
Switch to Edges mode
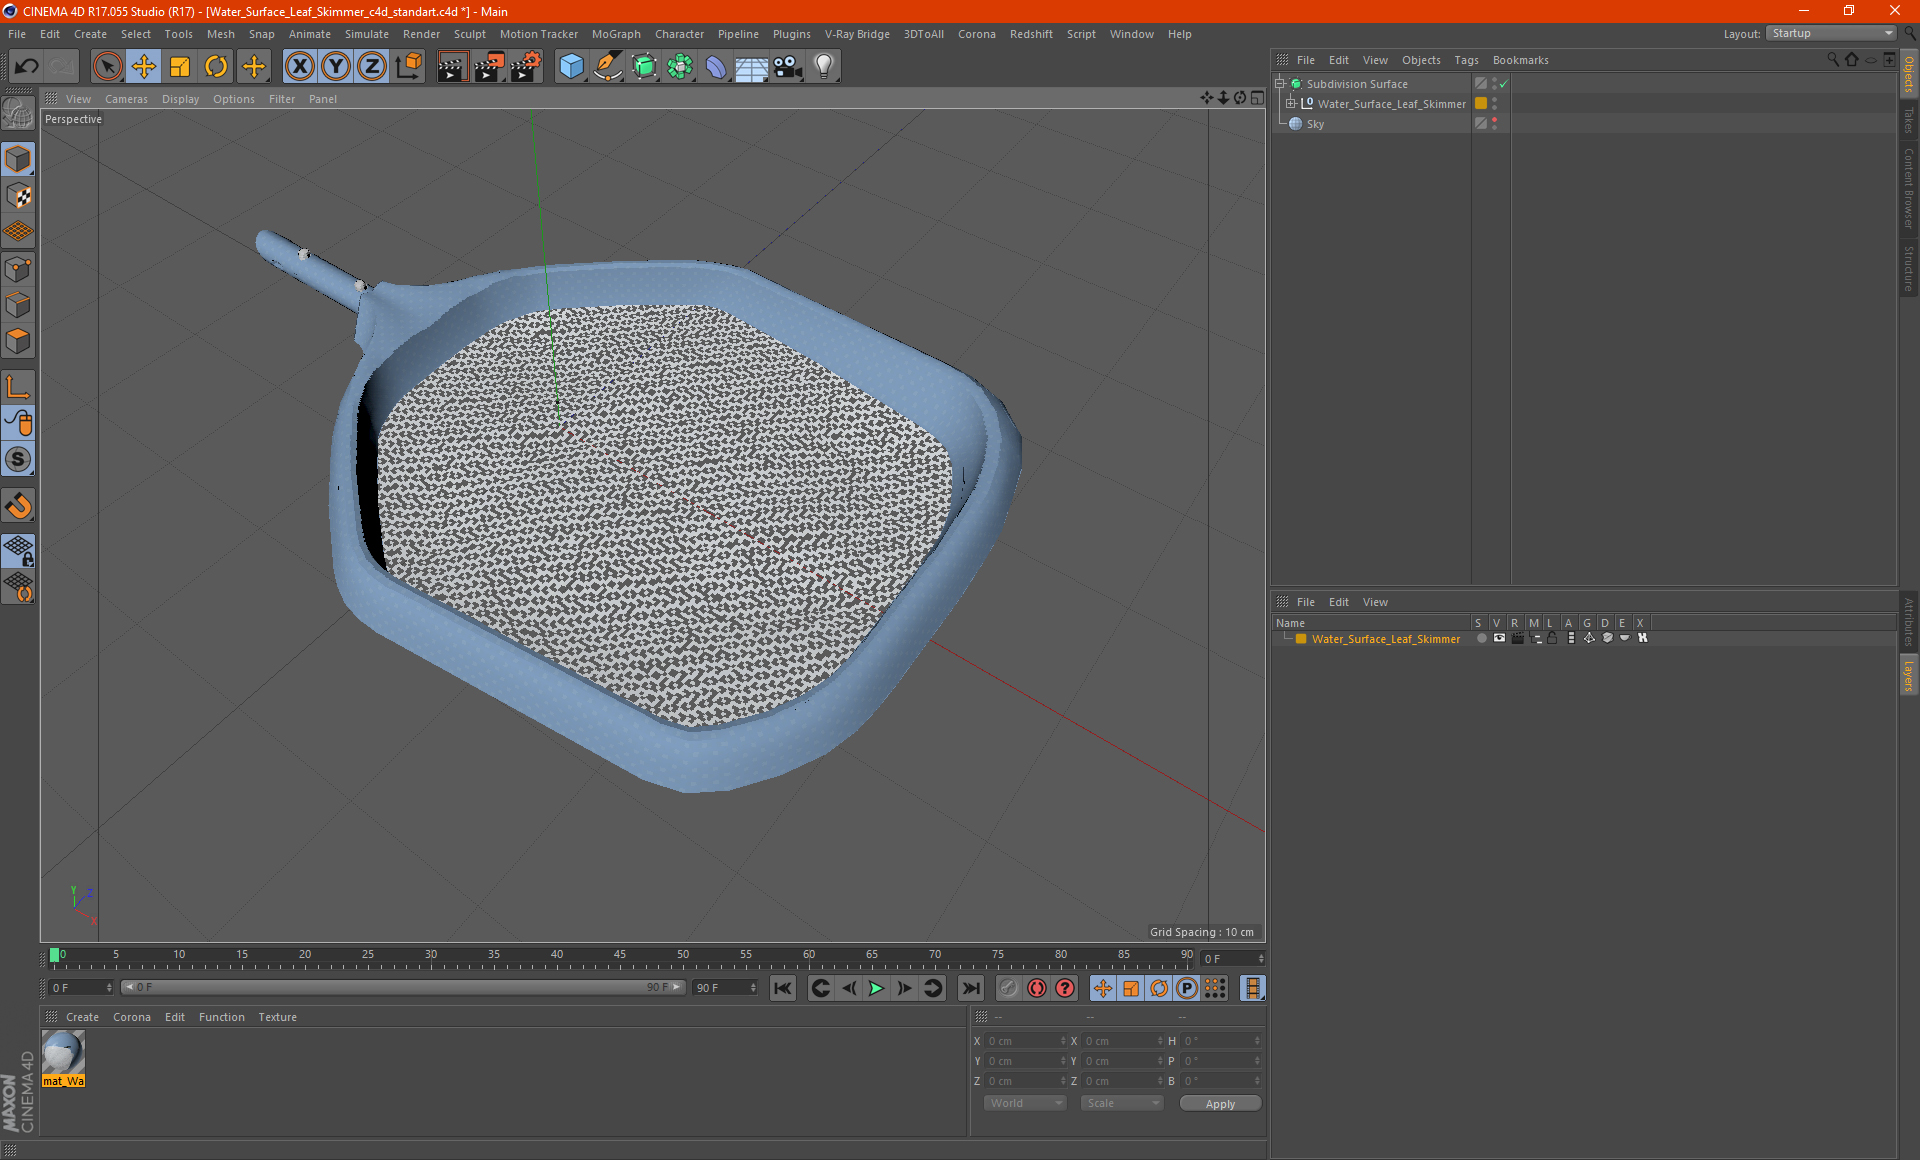pos(18,305)
